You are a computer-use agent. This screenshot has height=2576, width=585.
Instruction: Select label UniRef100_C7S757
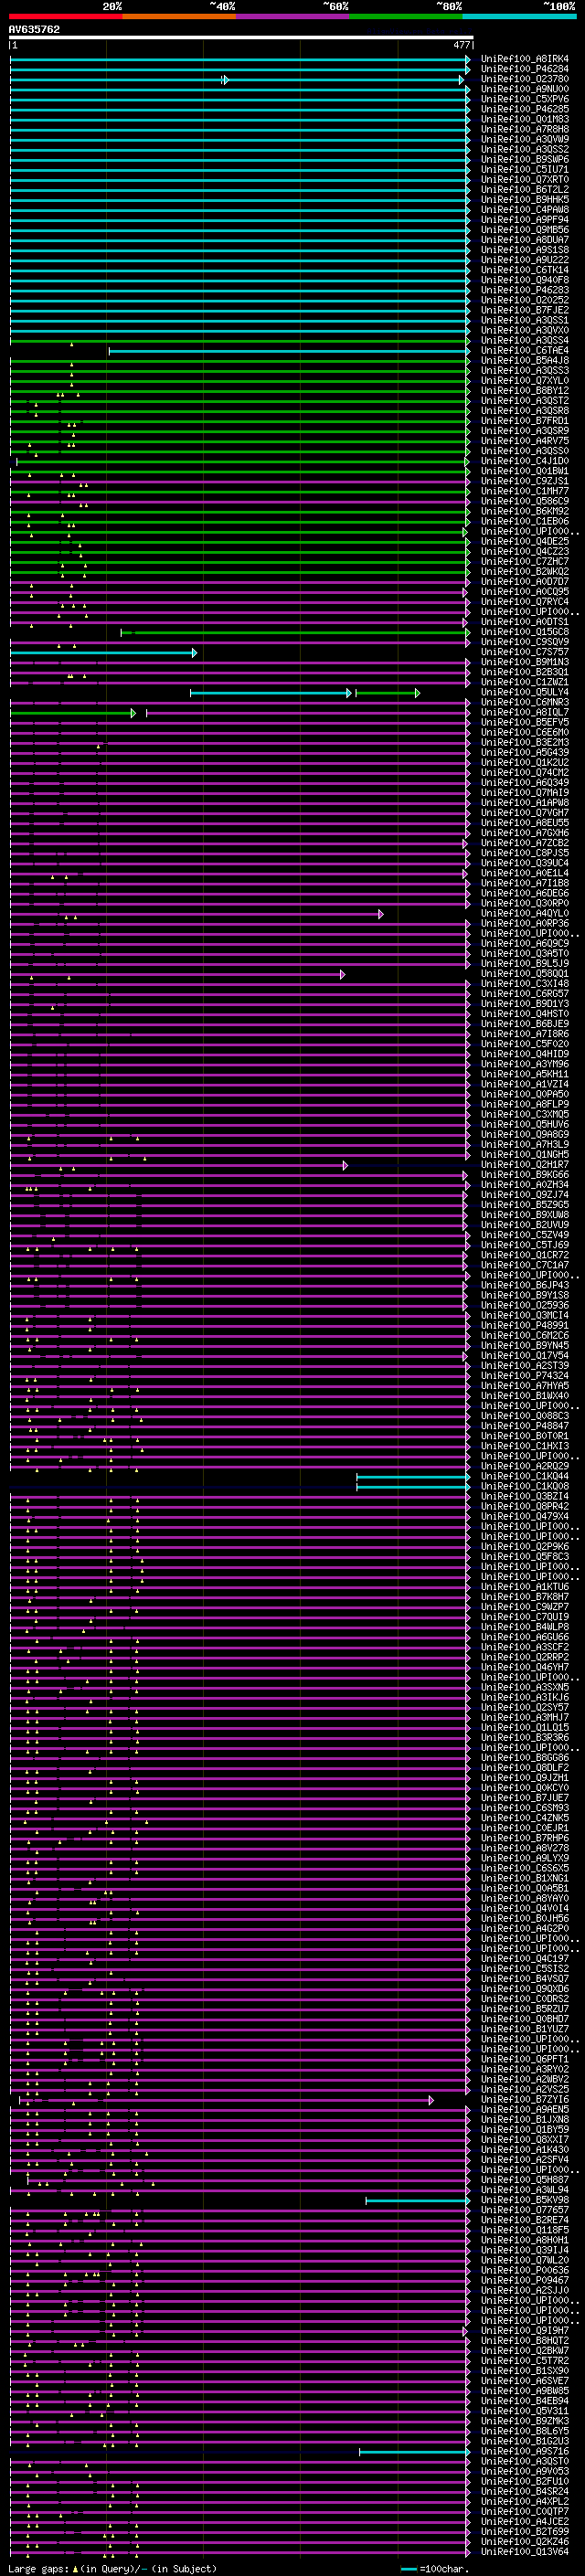(x=525, y=652)
